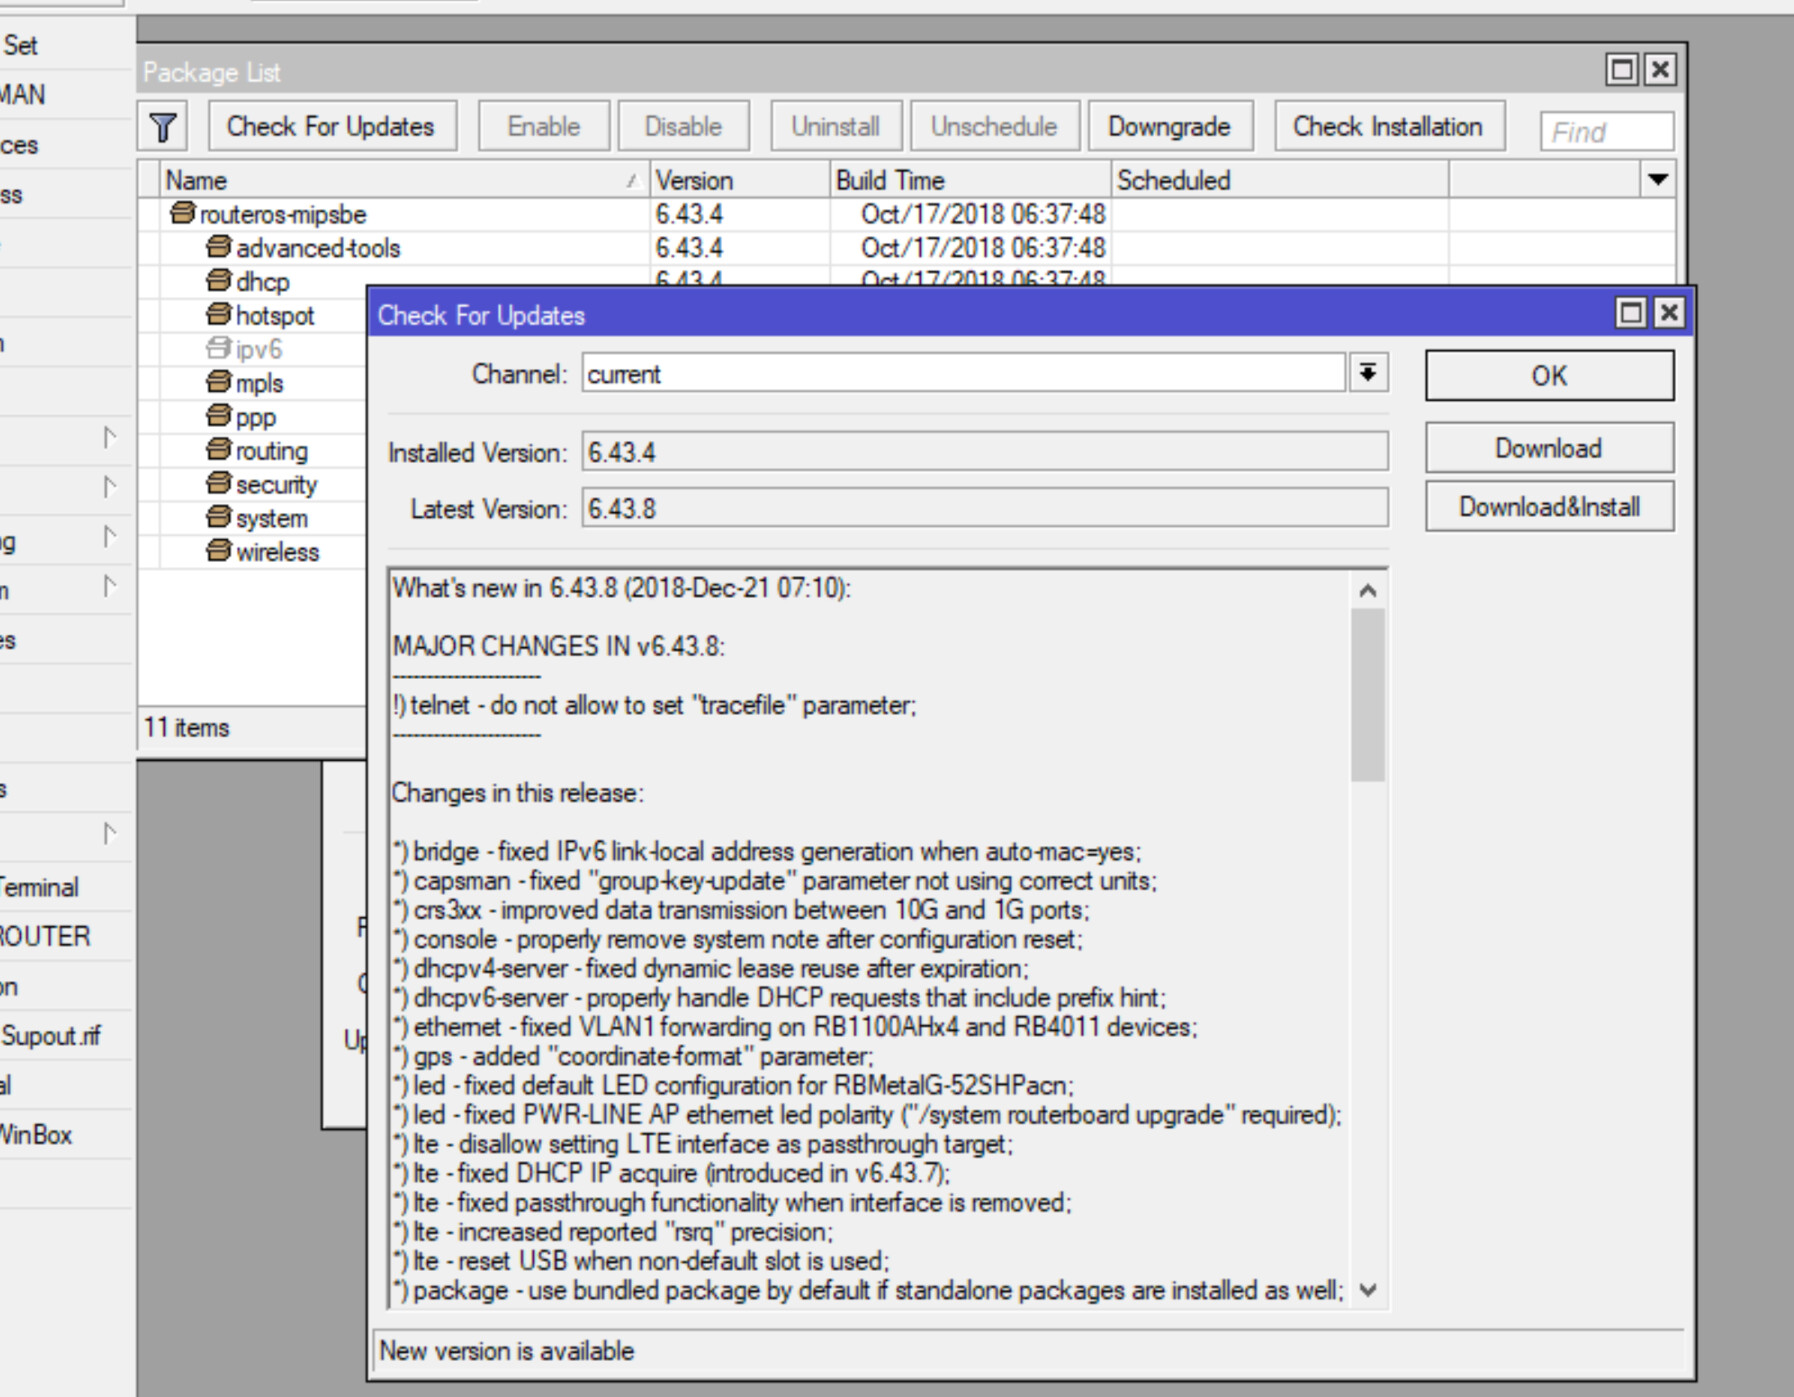
Task: Click the Downgrade toolbar button
Action: [1169, 127]
